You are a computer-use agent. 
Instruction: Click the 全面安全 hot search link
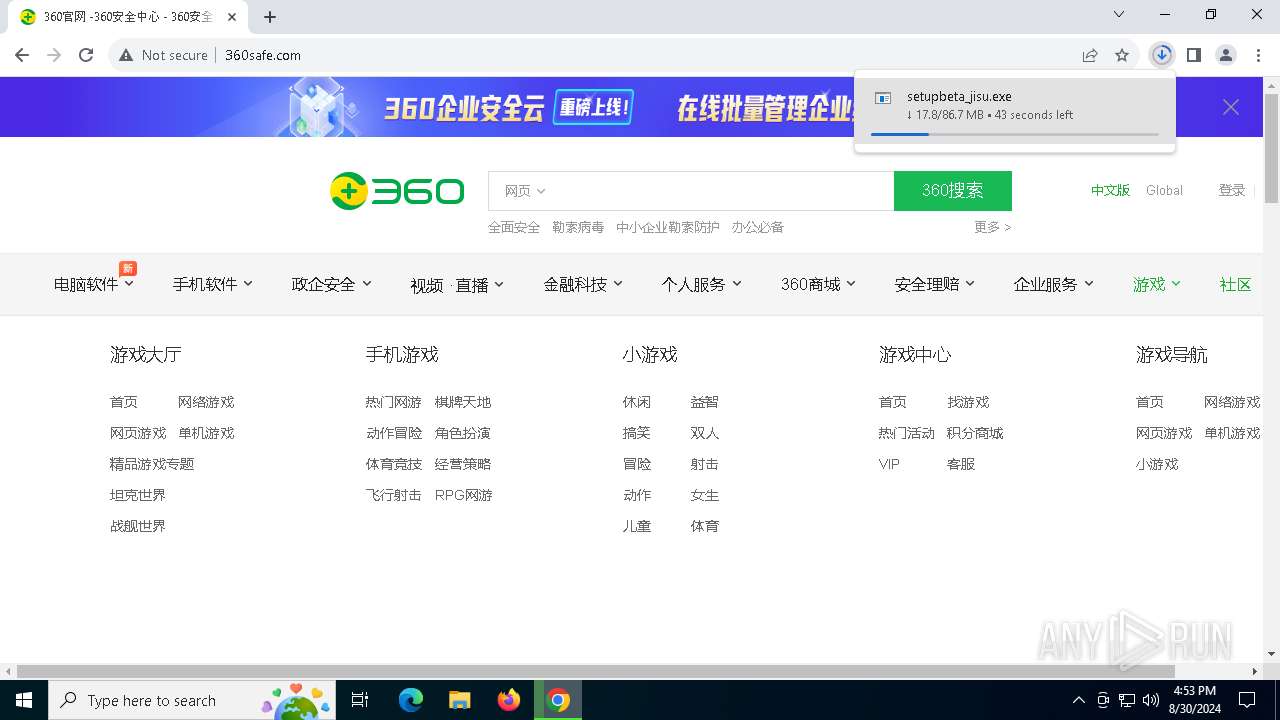click(514, 227)
